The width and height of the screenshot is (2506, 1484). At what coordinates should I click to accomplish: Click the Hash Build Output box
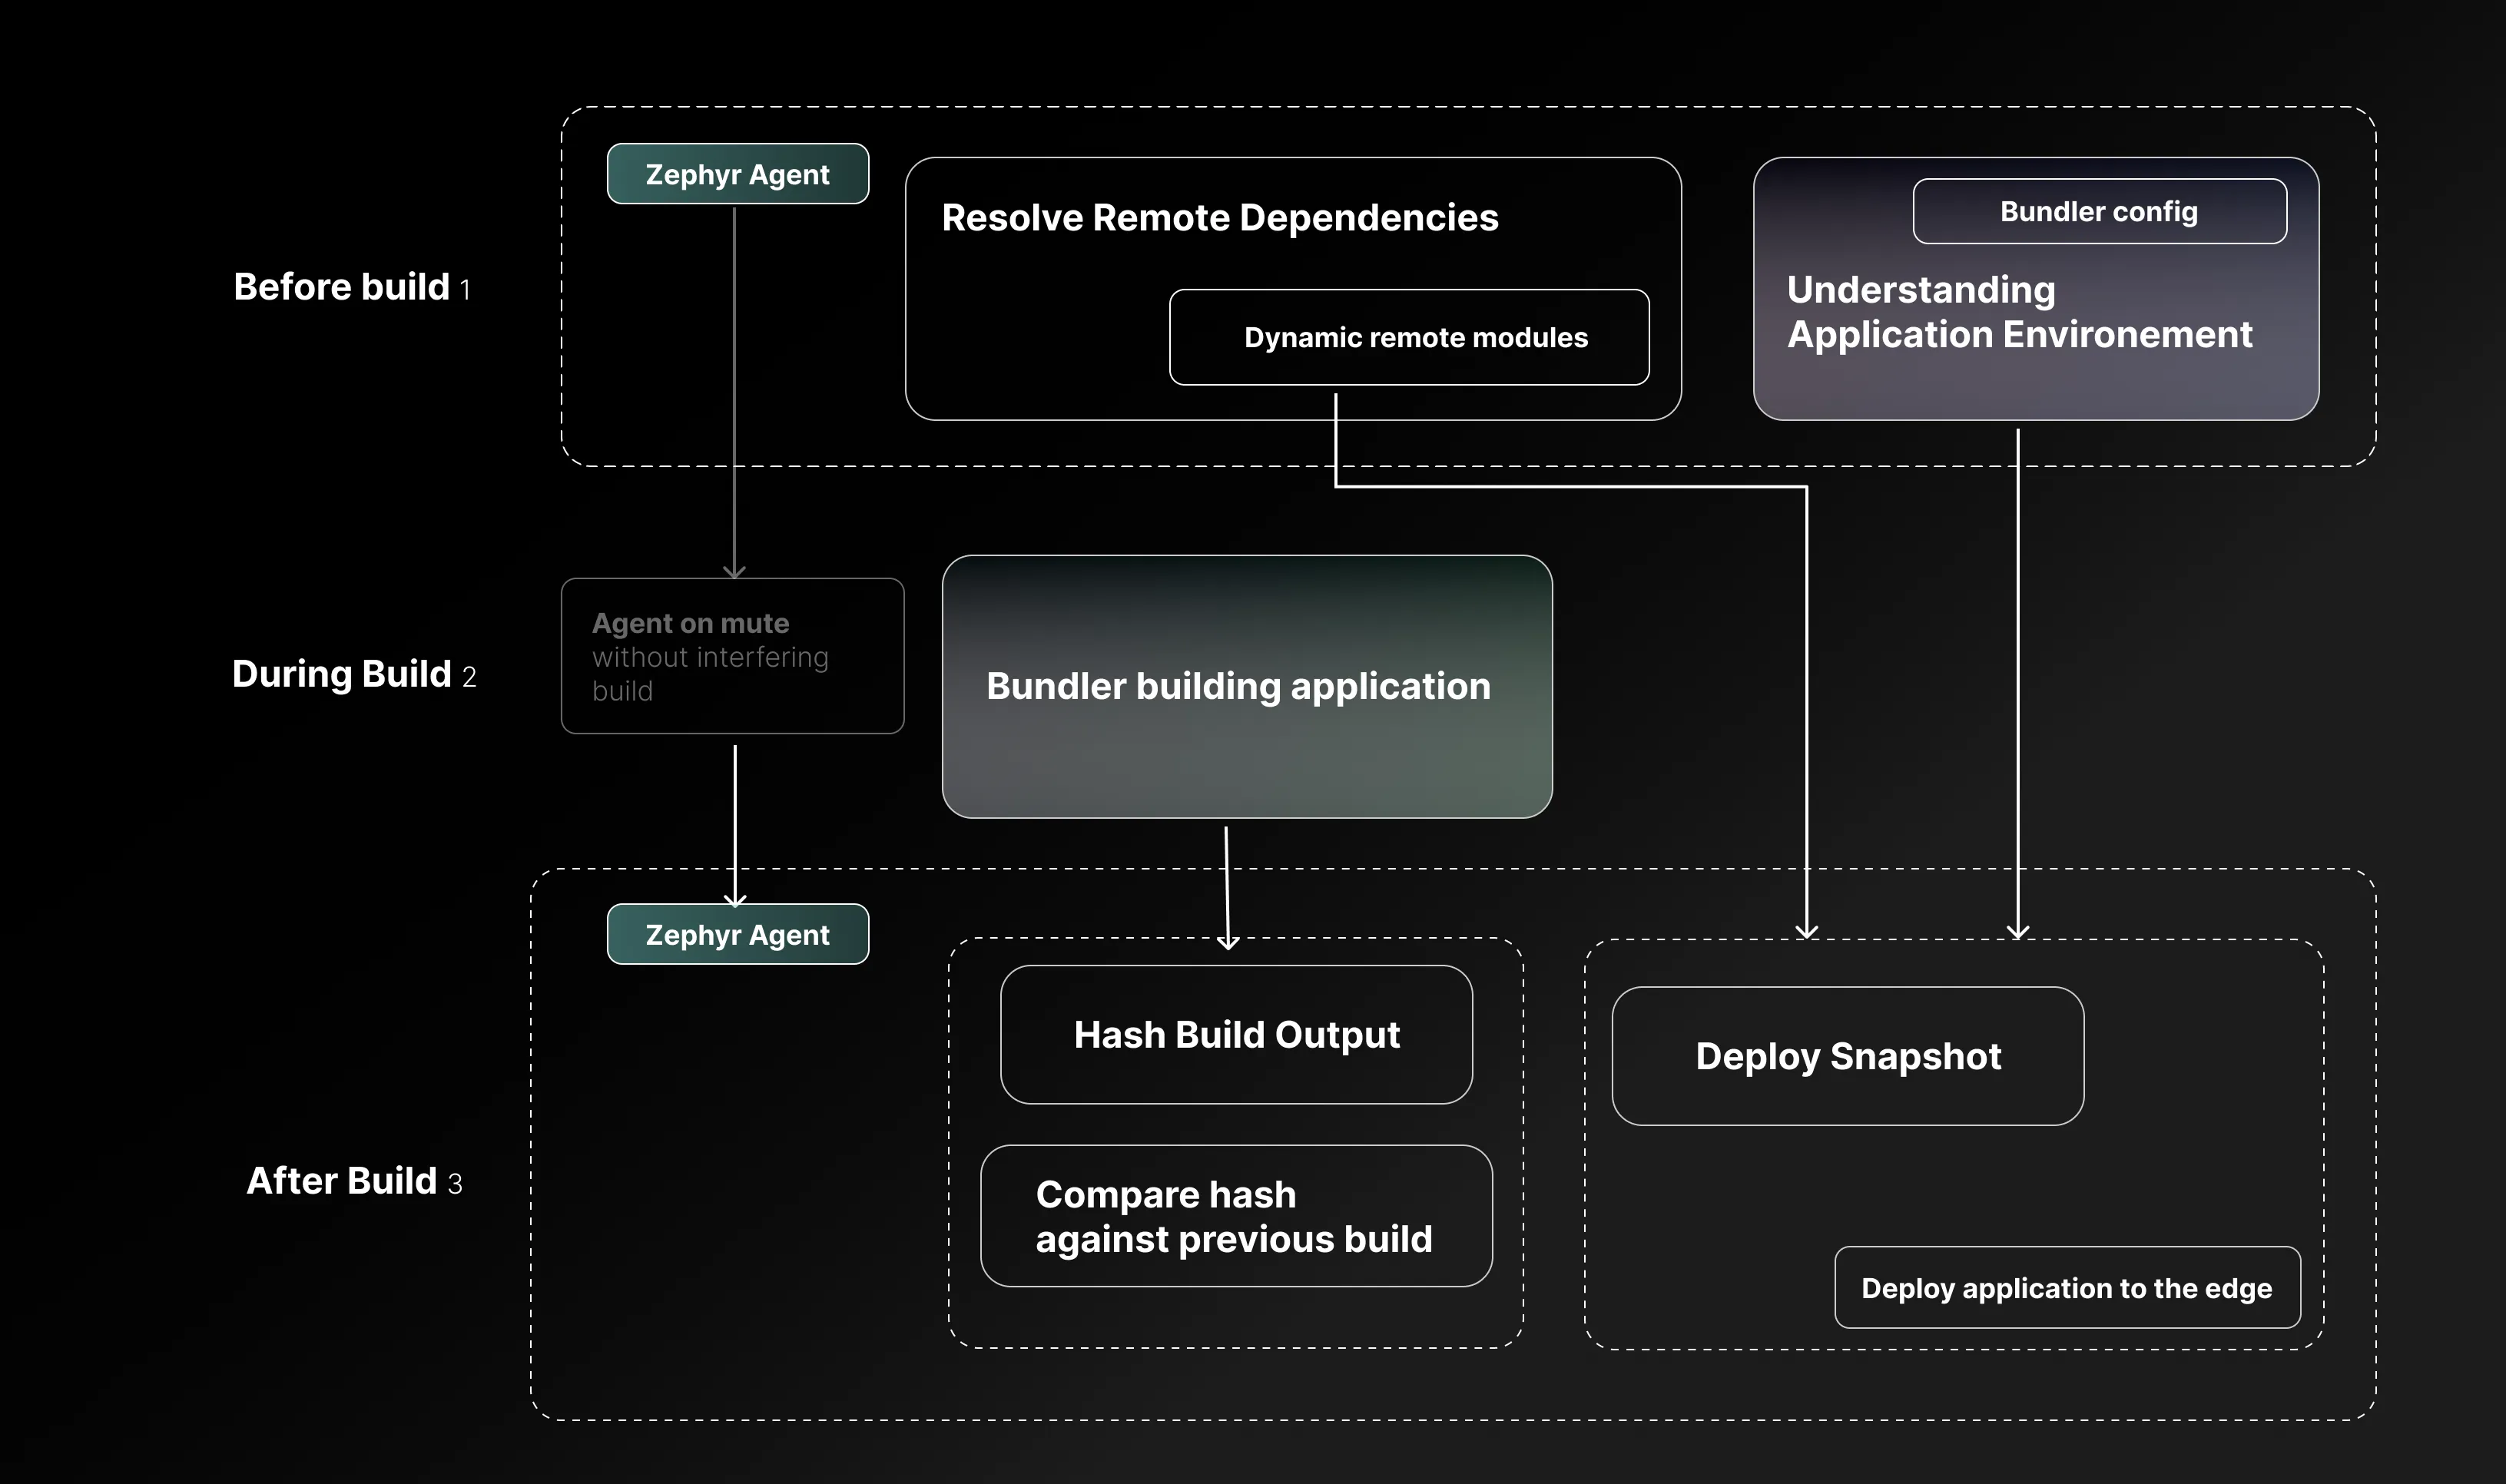(x=1236, y=1034)
